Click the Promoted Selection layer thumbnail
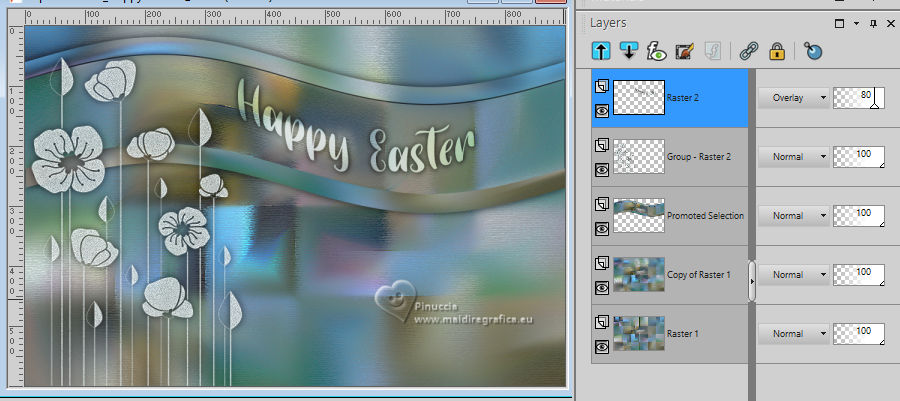900x401 pixels. (x=638, y=215)
